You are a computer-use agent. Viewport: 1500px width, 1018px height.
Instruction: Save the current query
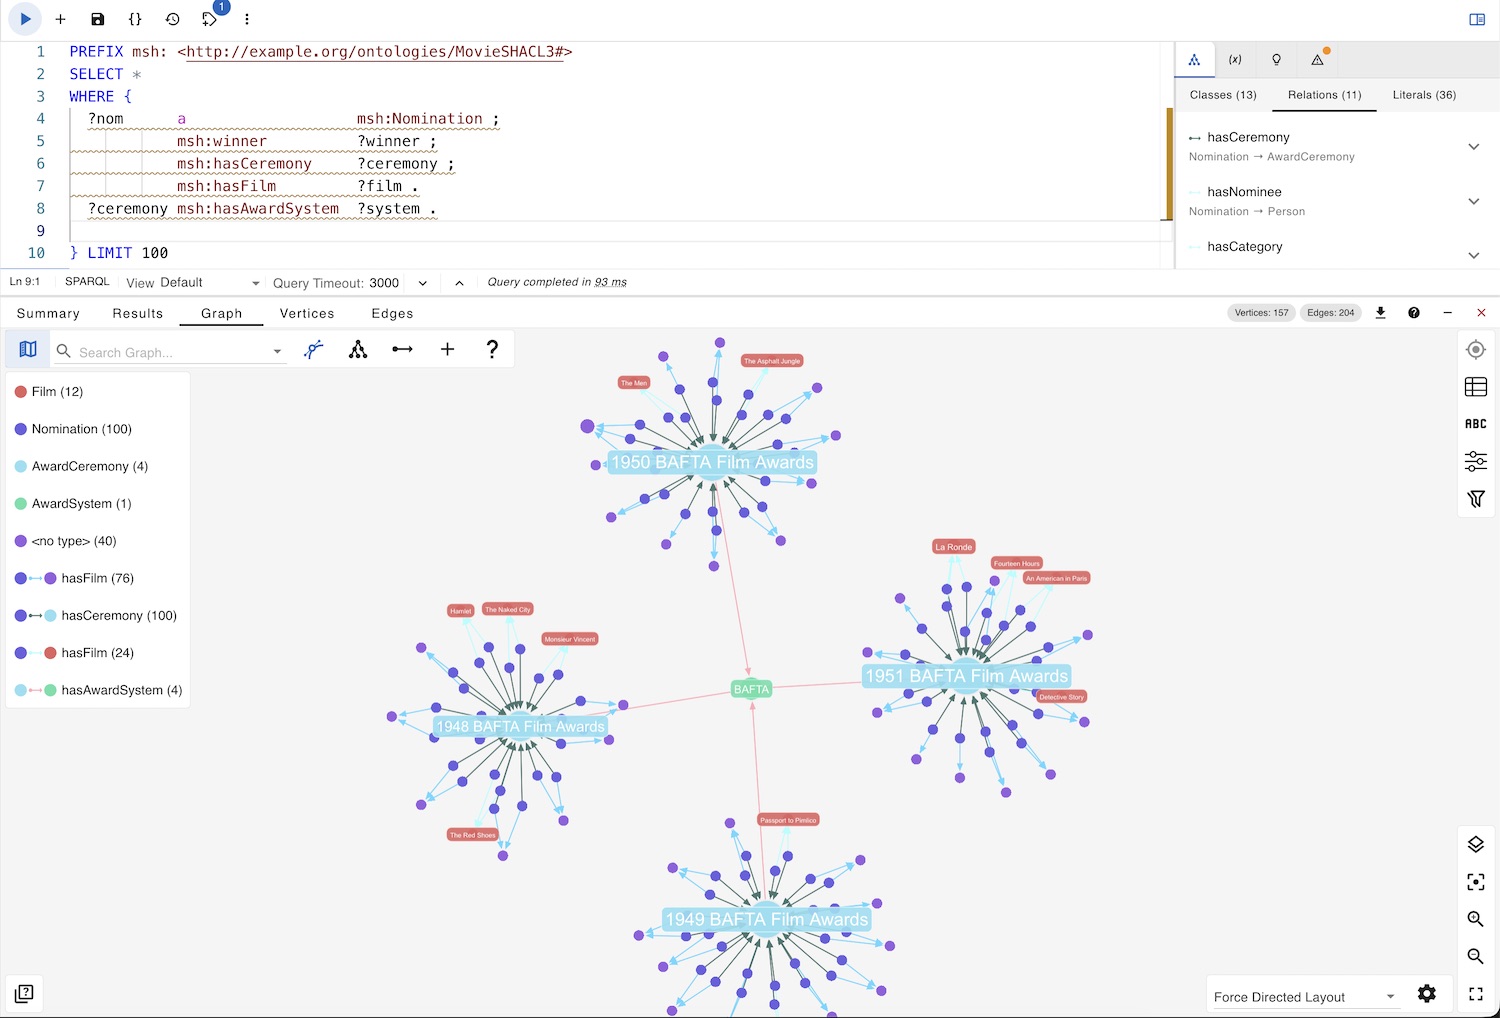pos(96,18)
